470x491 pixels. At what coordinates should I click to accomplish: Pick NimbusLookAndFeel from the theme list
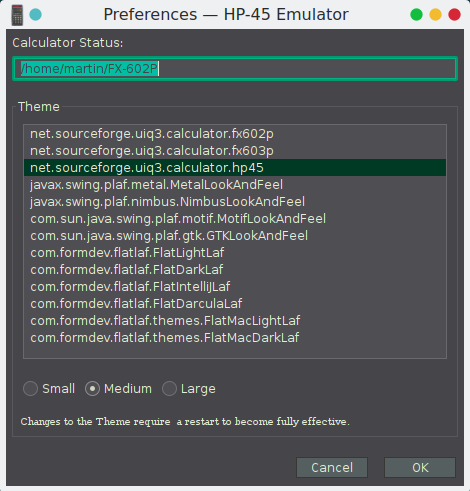(235, 202)
